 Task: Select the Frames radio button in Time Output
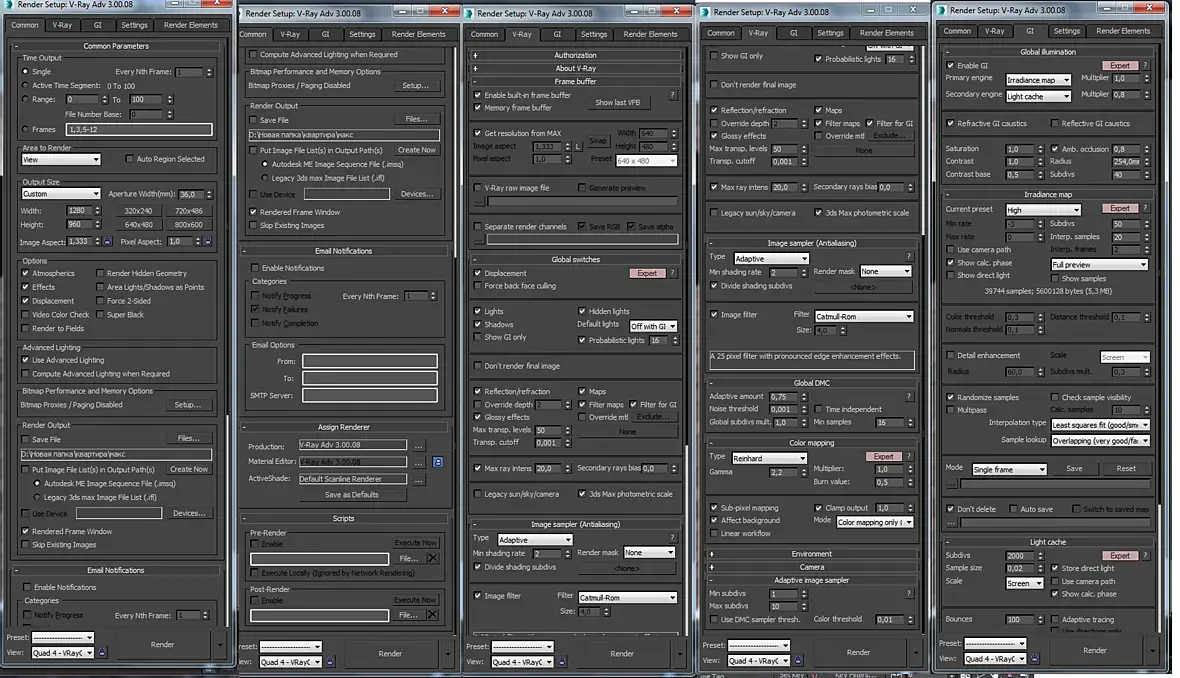tap(25, 129)
